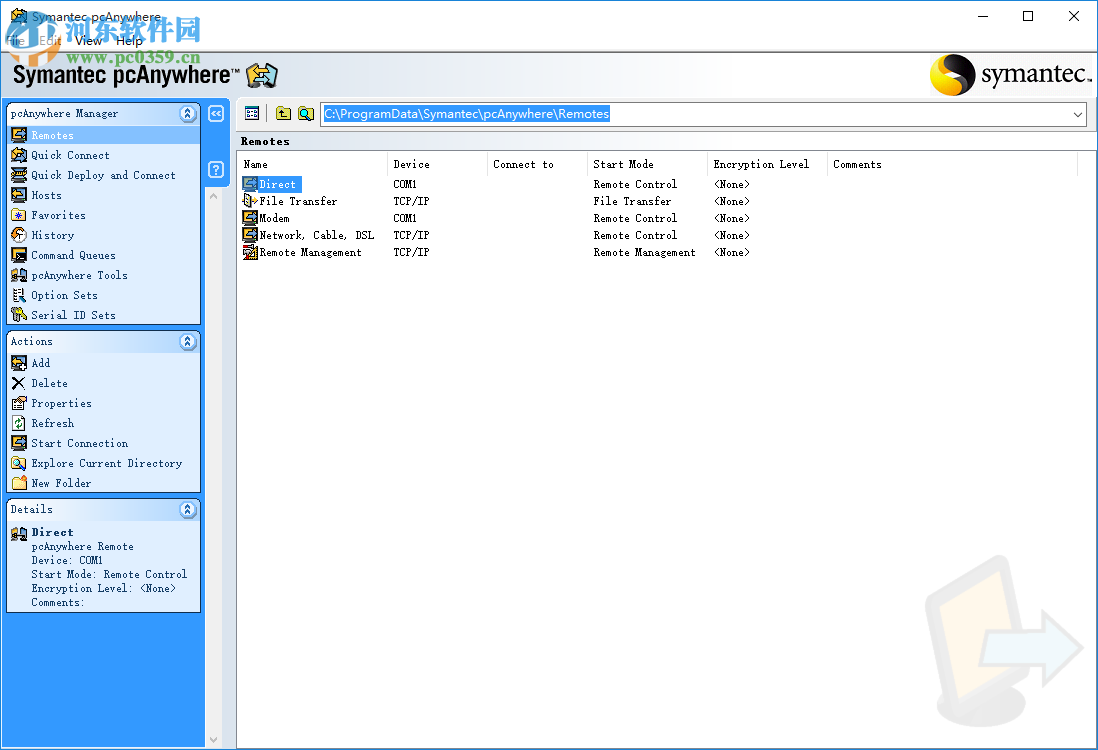Click the search magnifier icon on the toolbar

click(x=305, y=114)
